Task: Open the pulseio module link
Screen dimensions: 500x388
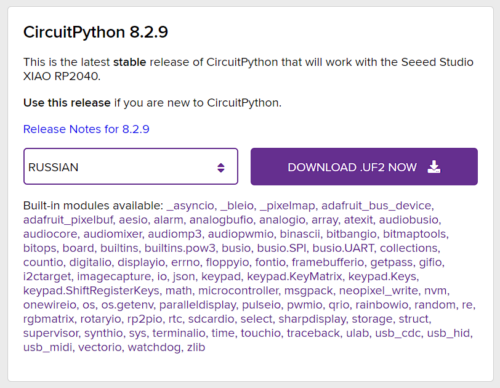Action: [x=261, y=305]
